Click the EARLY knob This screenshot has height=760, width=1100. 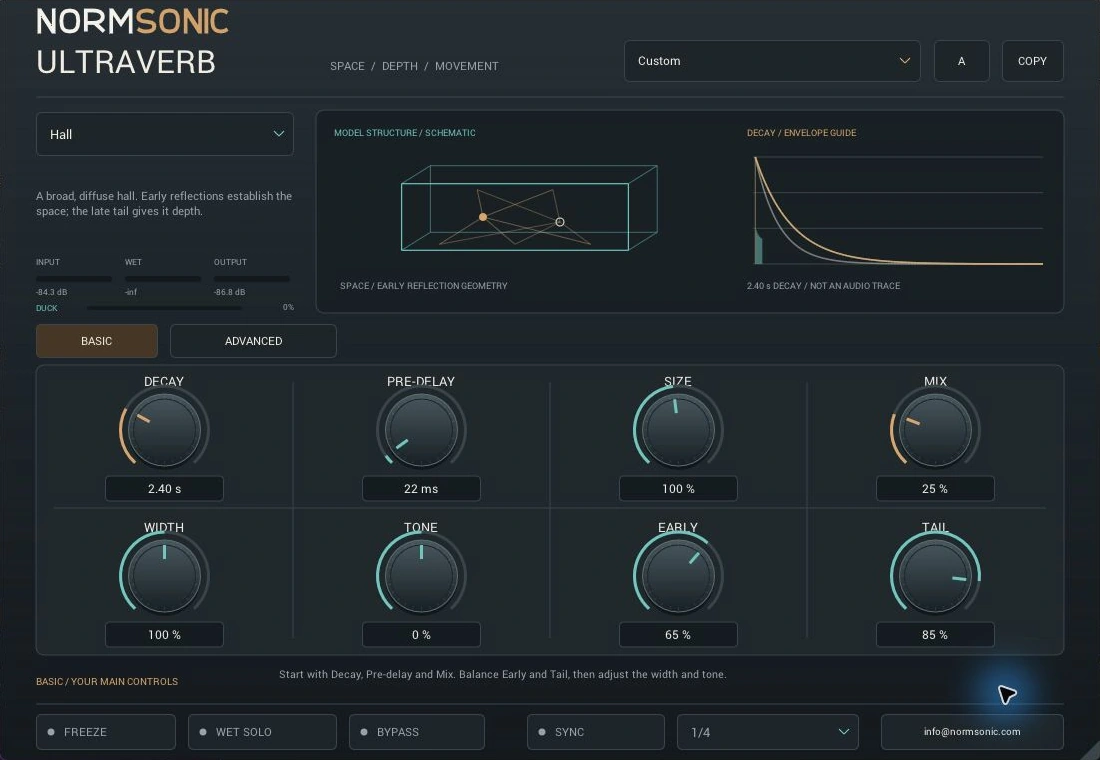click(678, 576)
